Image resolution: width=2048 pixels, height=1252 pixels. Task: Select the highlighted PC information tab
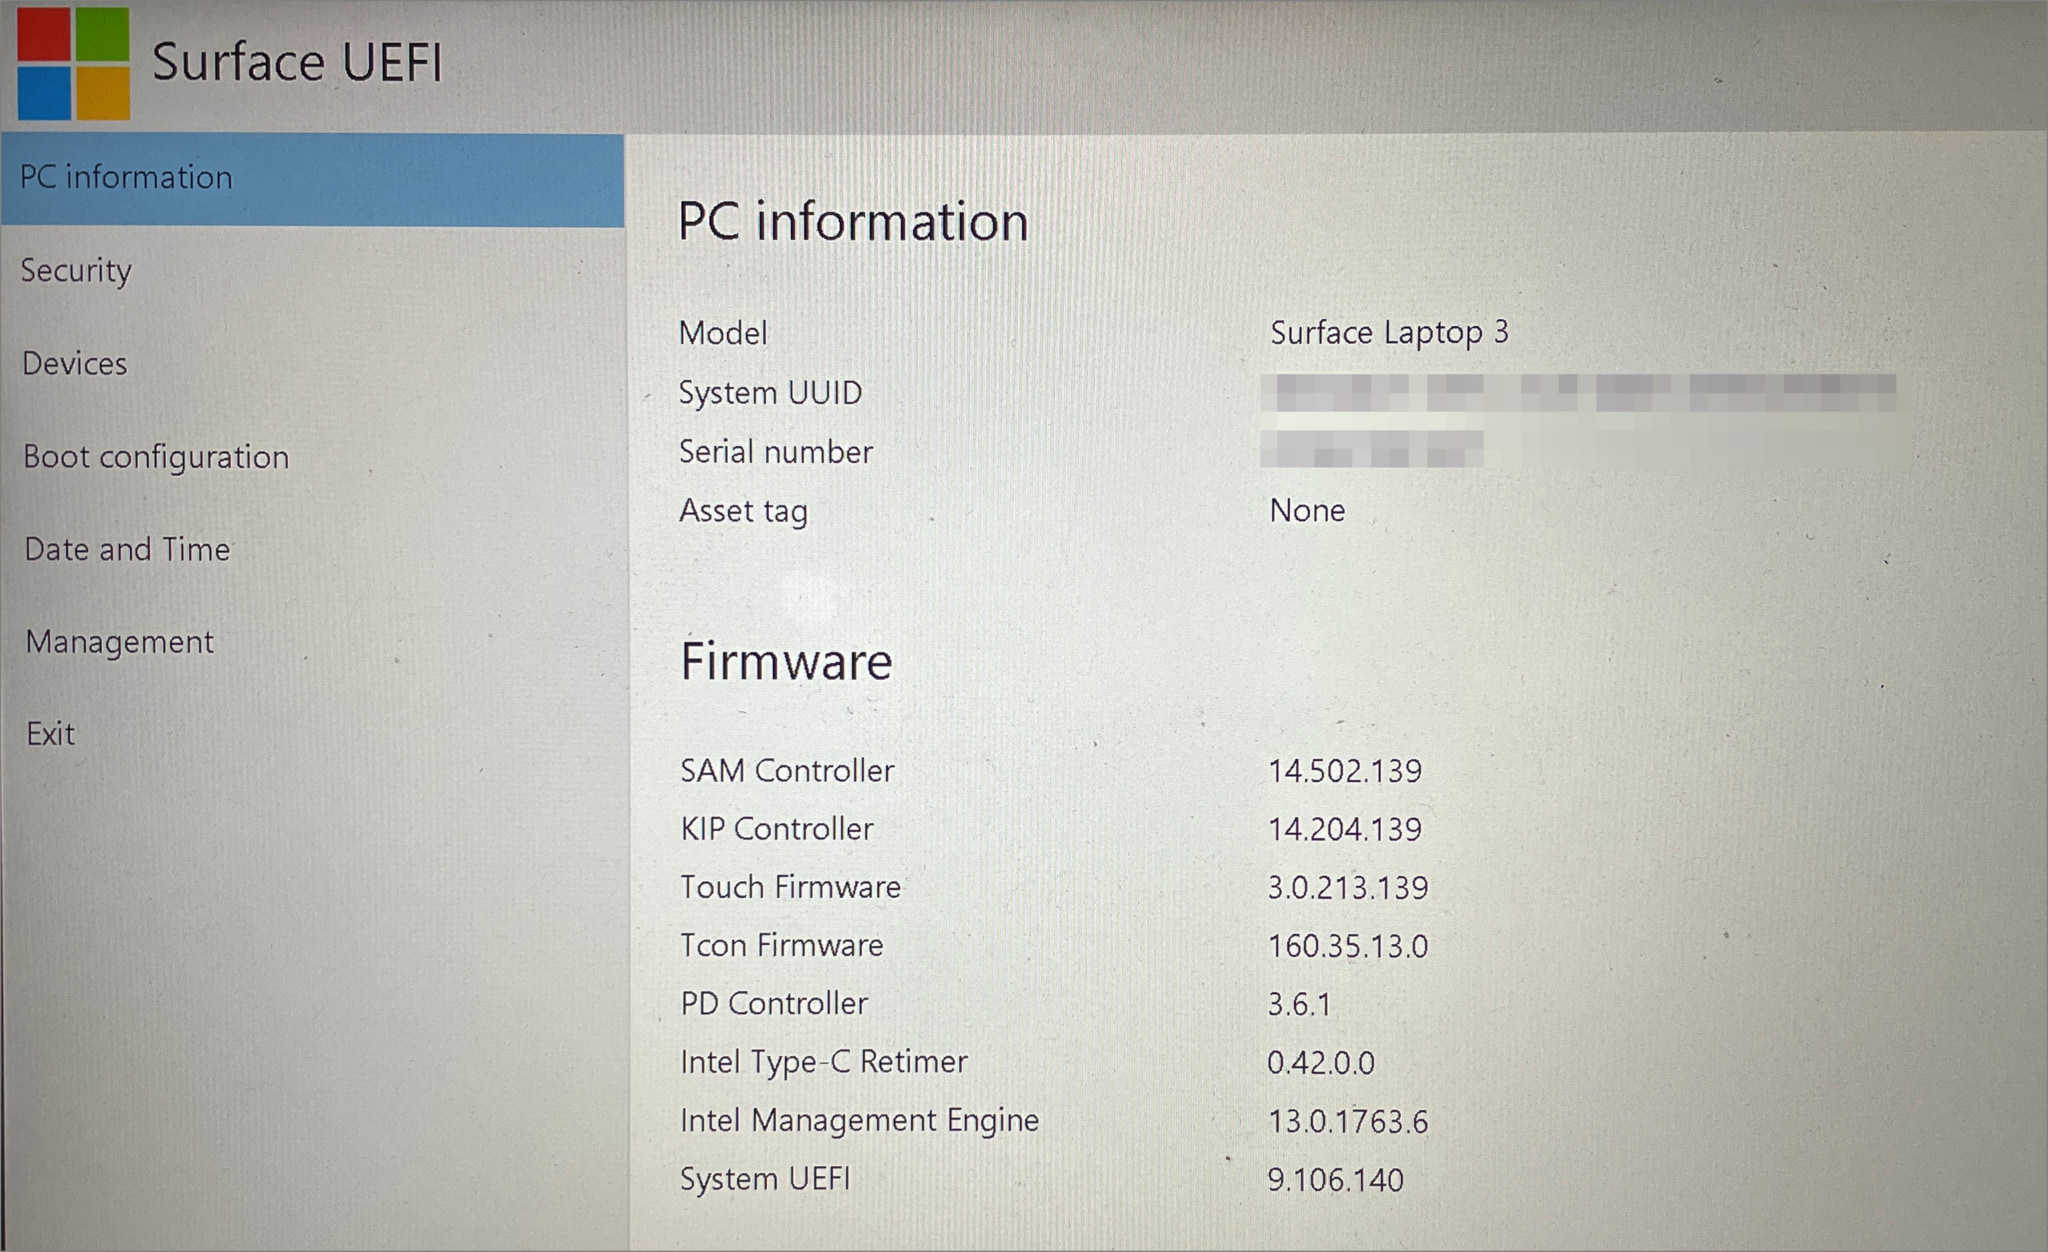(123, 177)
